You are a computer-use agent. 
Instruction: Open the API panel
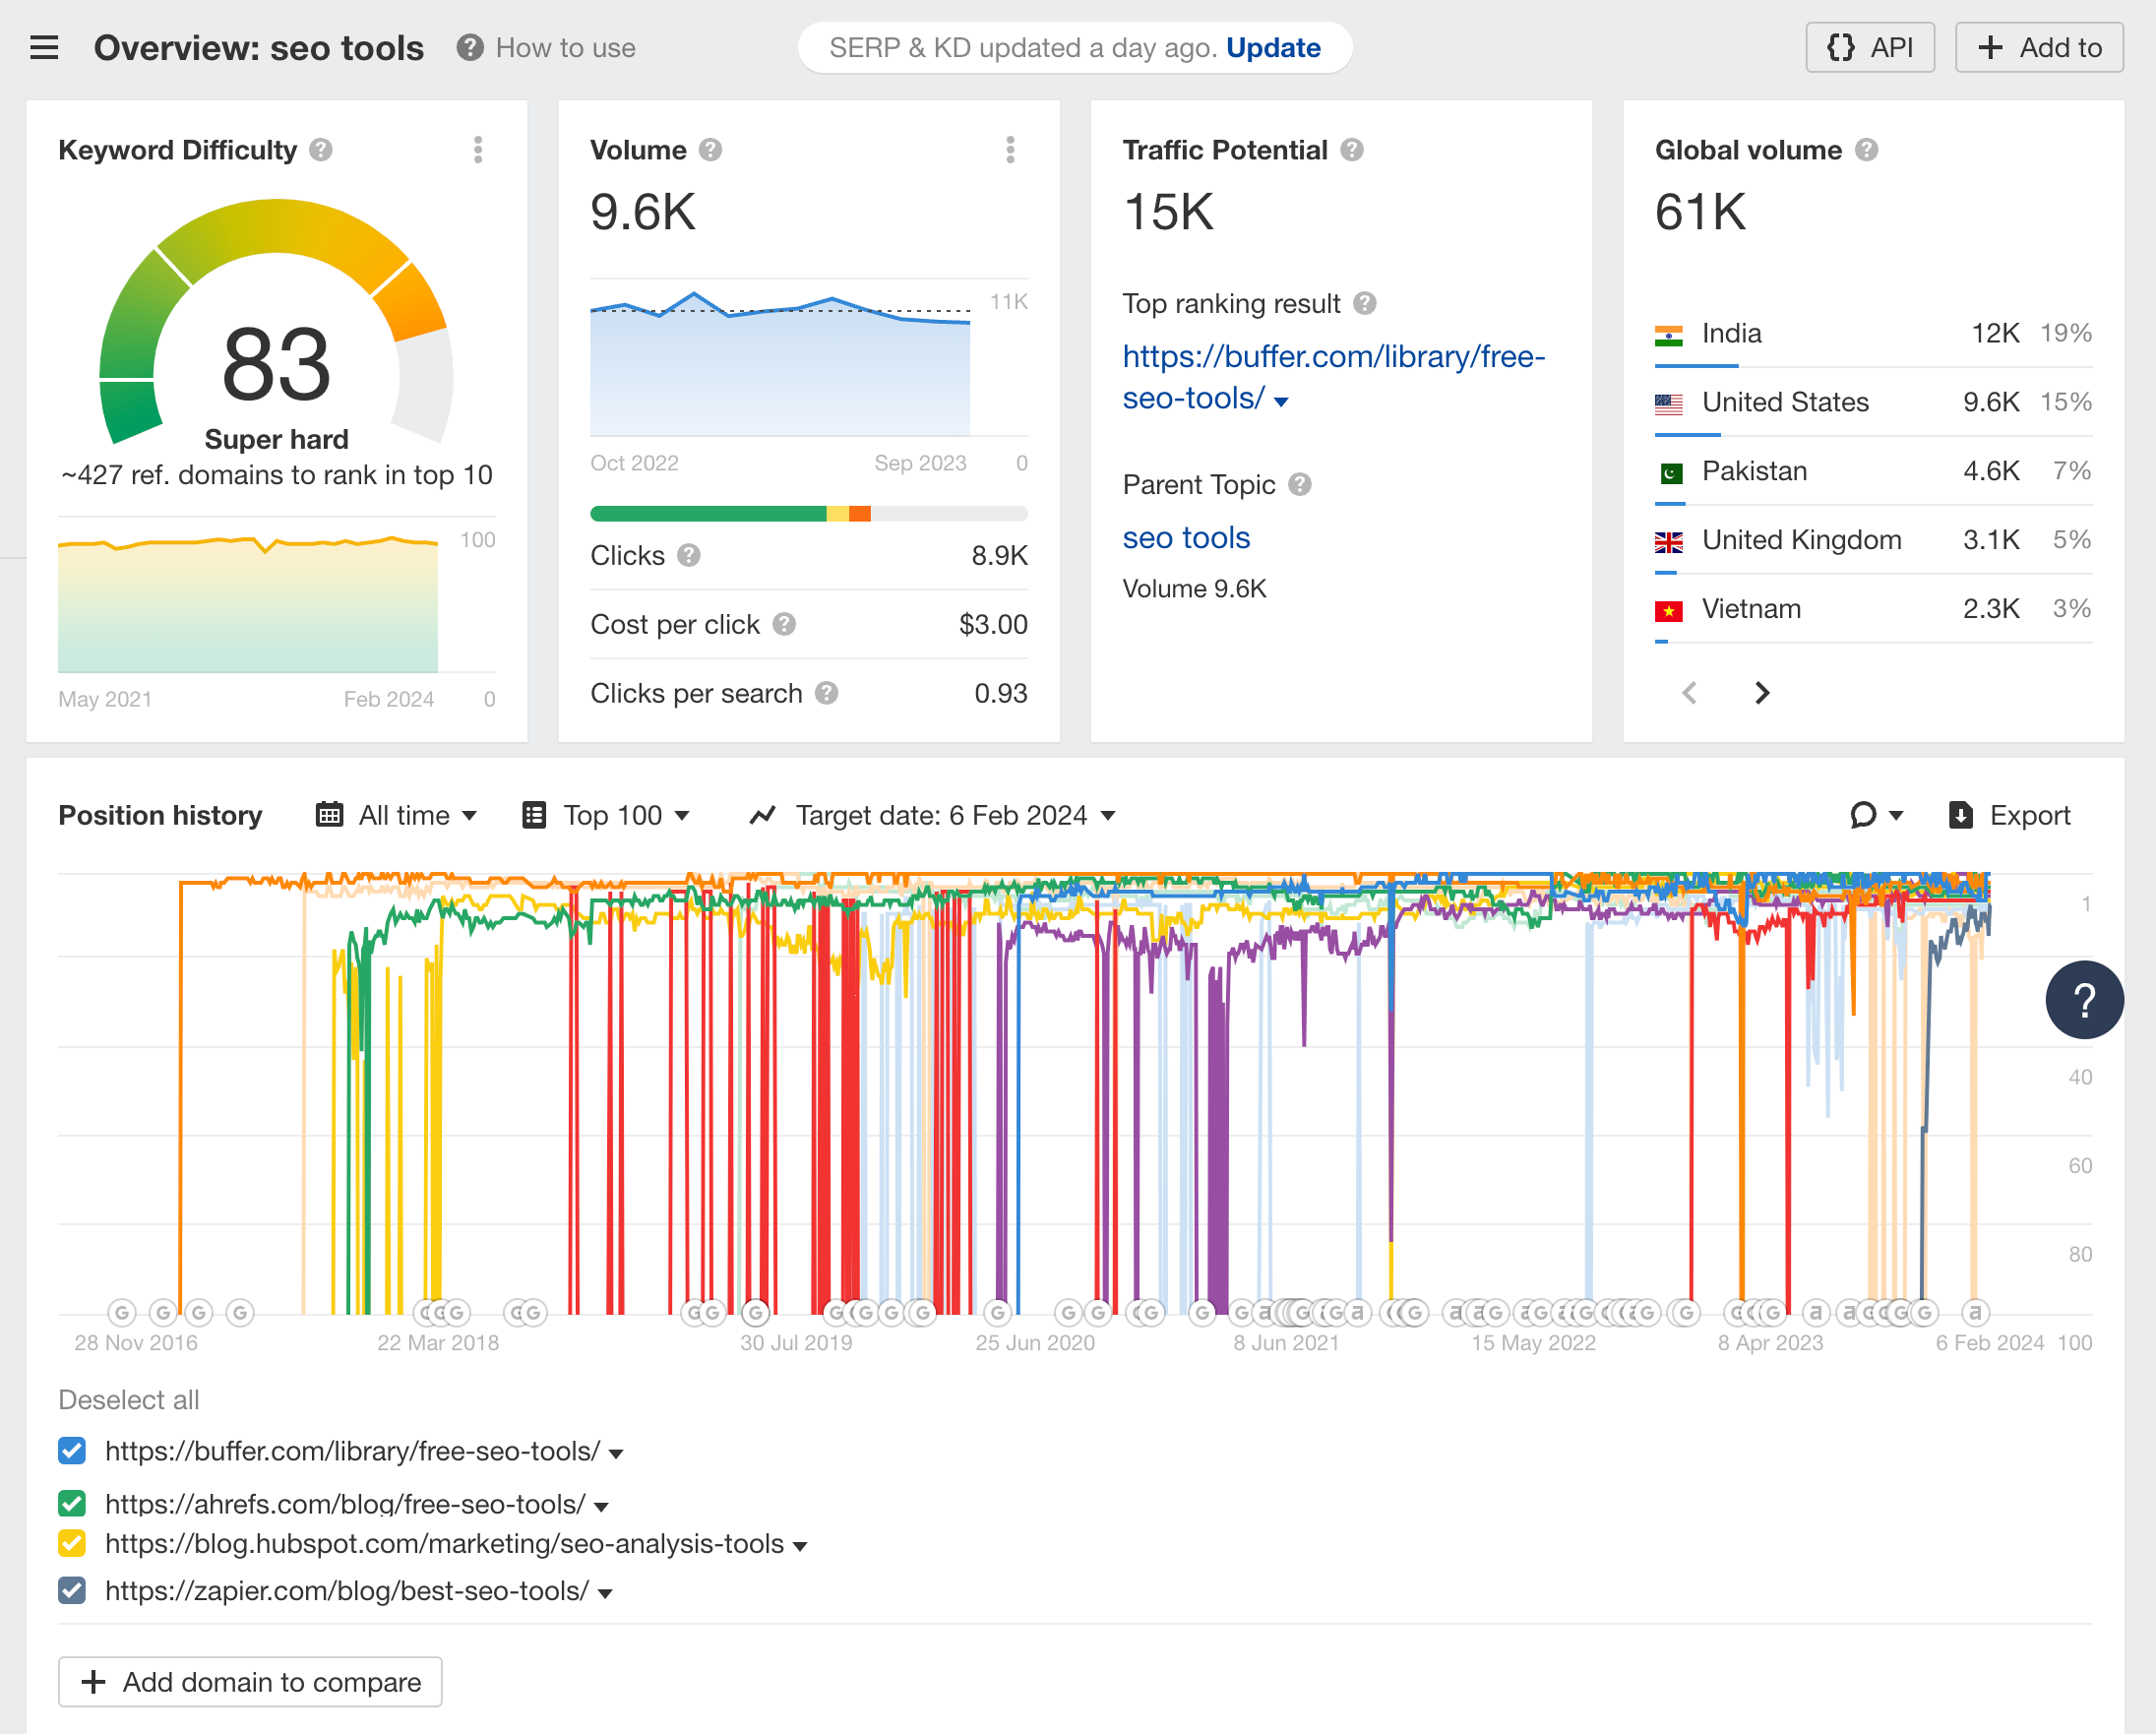coord(1869,47)
